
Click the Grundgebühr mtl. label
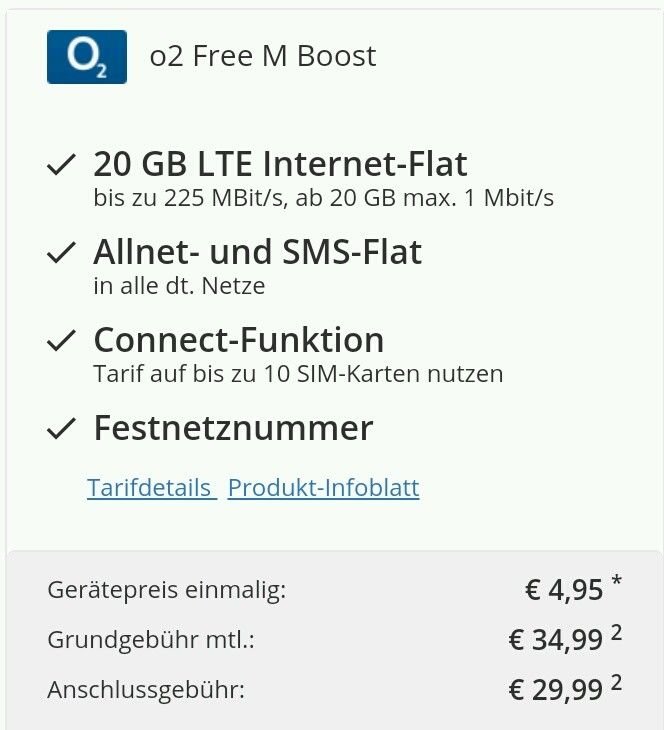click(x=151, y=640)
